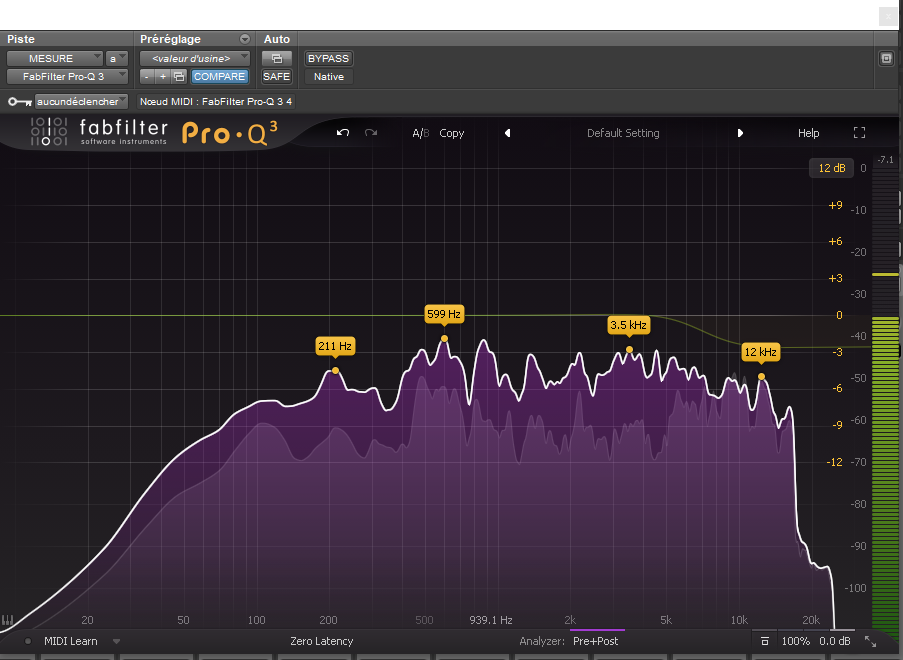The height and width of the screenshot is (660, 903).
Task: Enter full screen mode with corner-brackets icon
Action: click(x=859, y=133)
